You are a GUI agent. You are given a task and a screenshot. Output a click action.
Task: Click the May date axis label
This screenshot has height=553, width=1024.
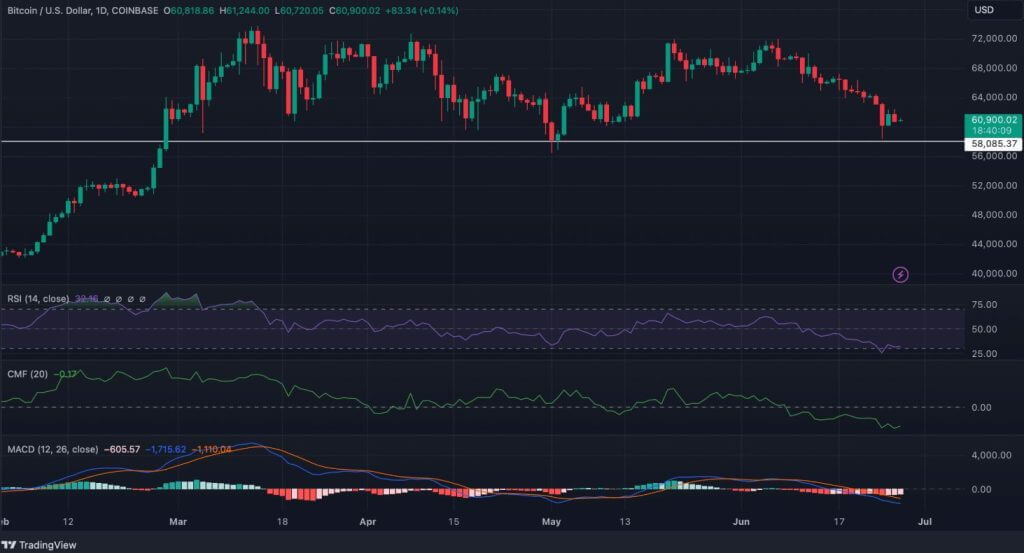coord(551,522)
